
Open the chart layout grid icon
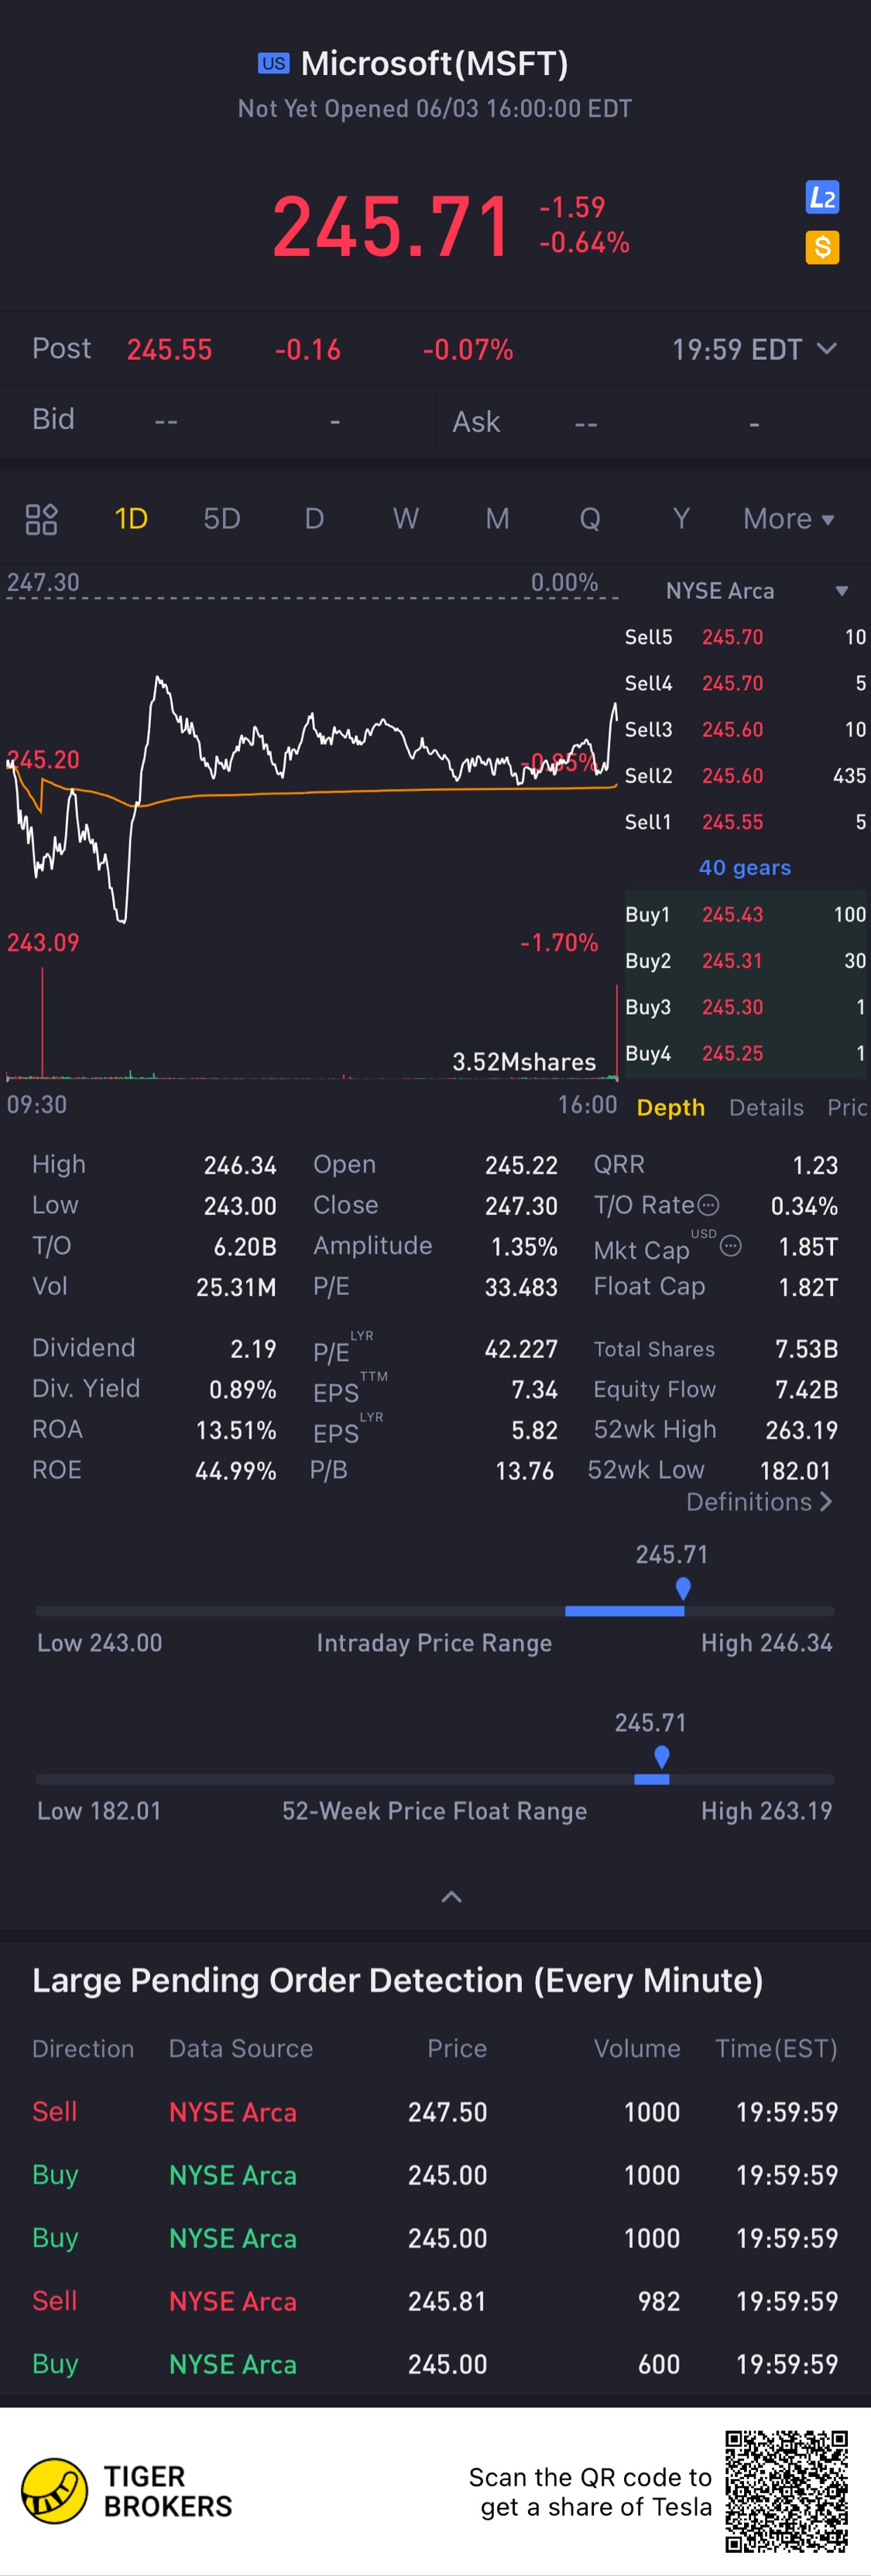pos(41,519)
